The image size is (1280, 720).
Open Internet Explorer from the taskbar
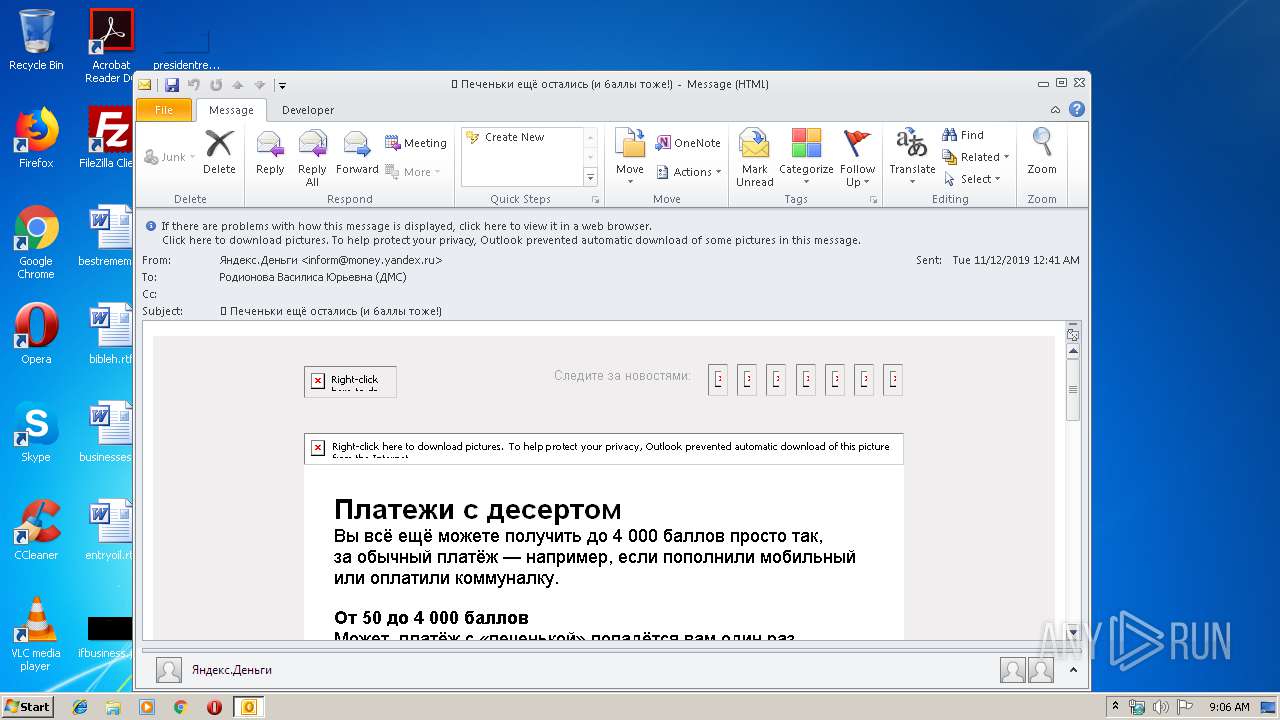(x=80, y=707)
